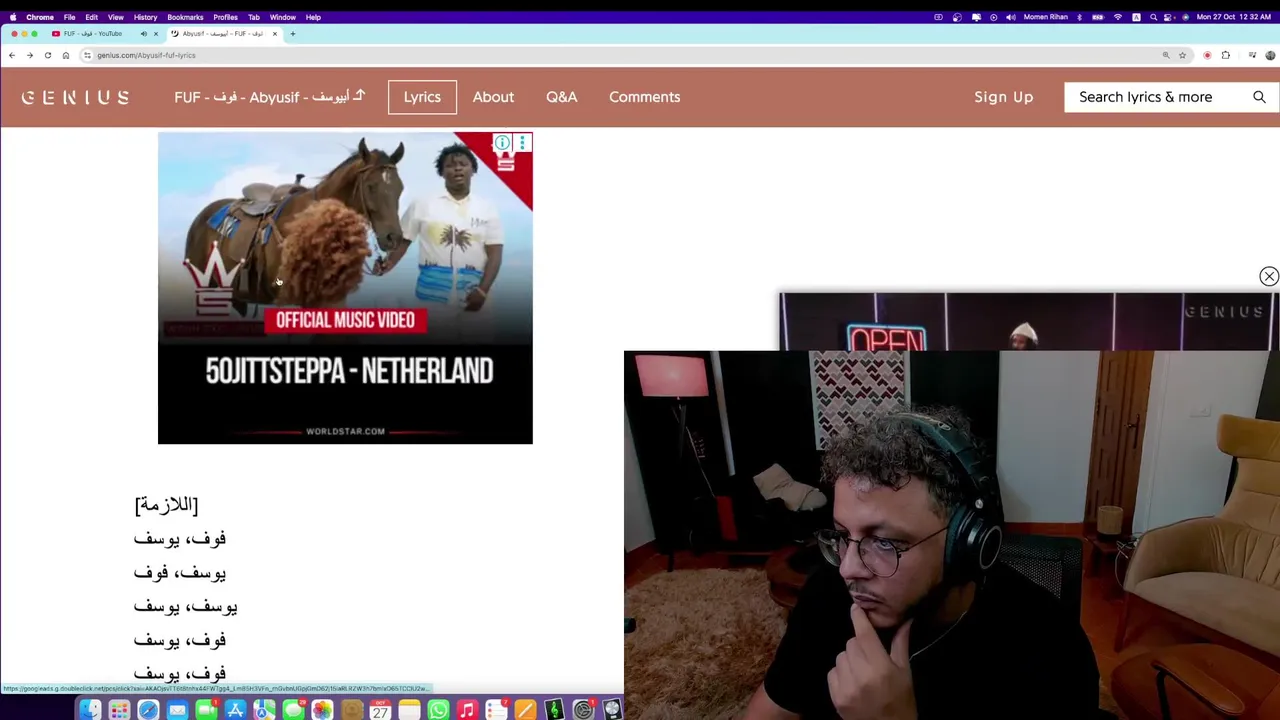Click the Bluetooth menu bar icon
This screenshot has width=1280, height=720.
tap(1079, 17)
